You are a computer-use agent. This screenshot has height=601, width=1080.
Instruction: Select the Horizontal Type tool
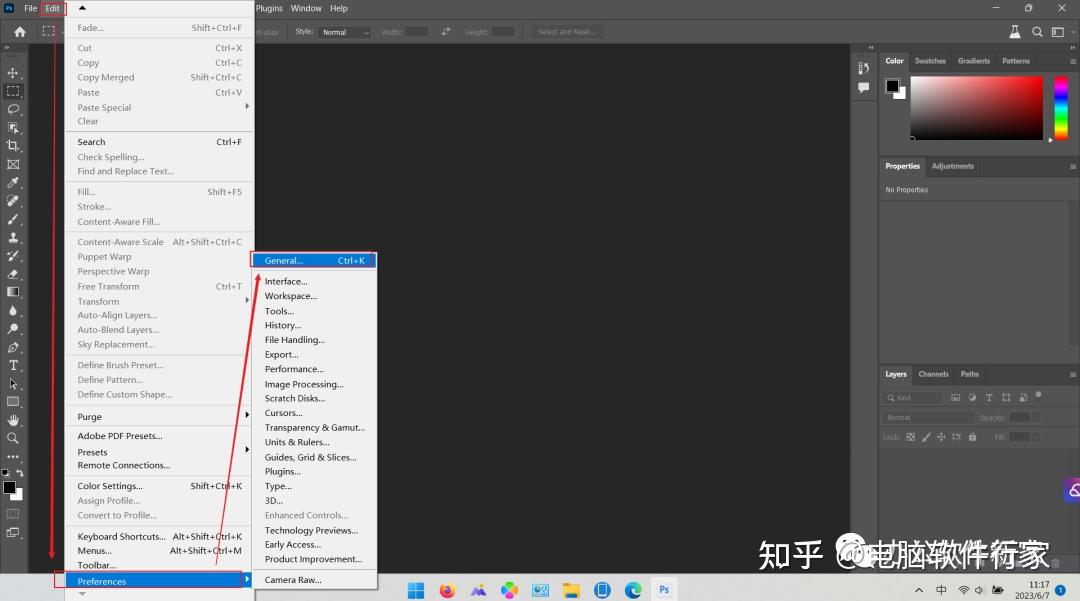tap(13, 366)
